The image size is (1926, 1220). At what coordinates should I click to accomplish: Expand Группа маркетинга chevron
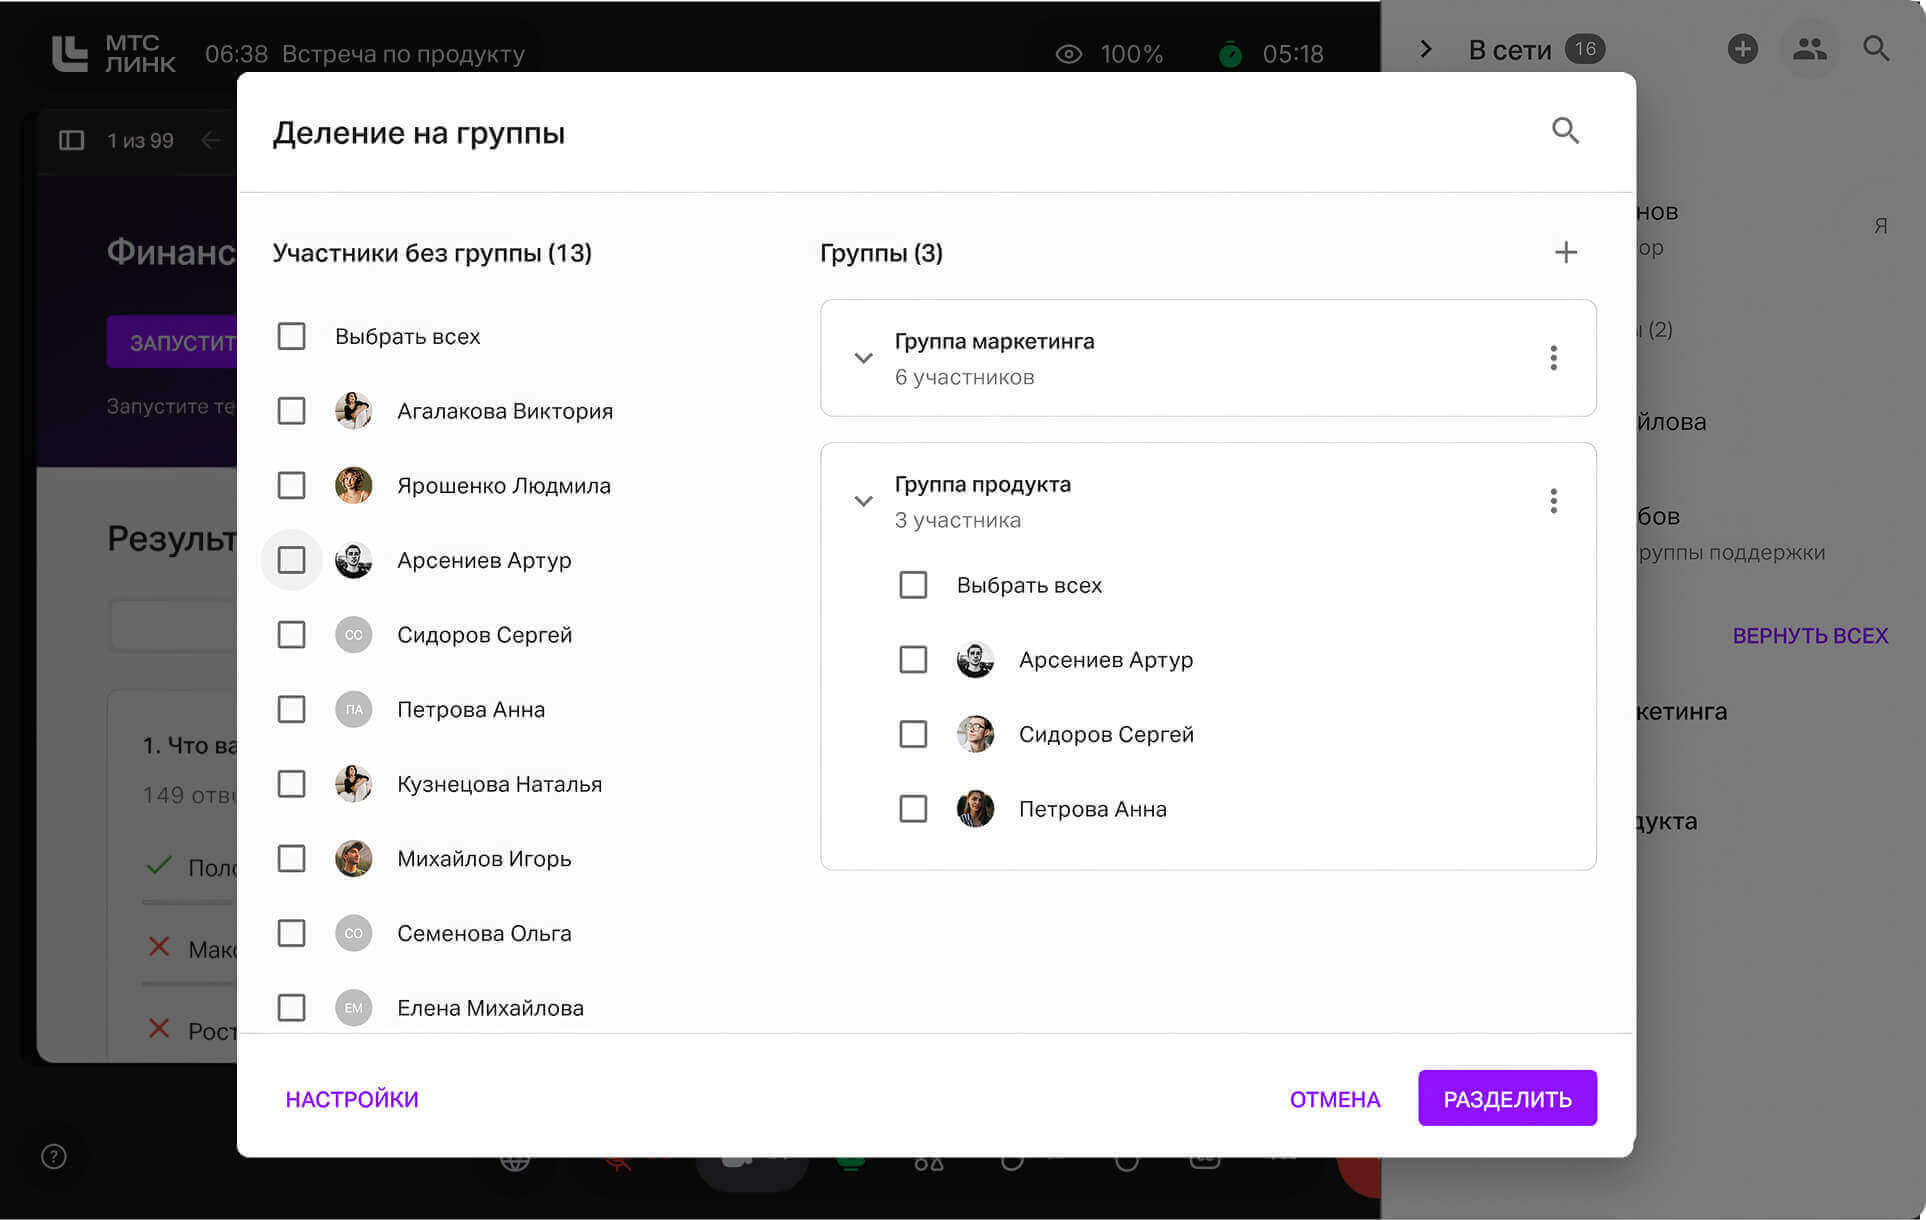coord(863,358)
